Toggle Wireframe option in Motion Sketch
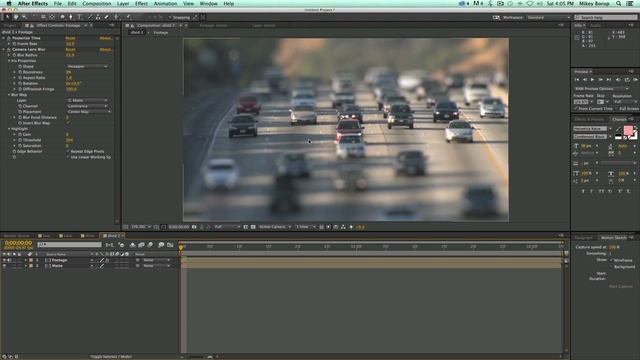Screen dimensions: 640x360 611,260
